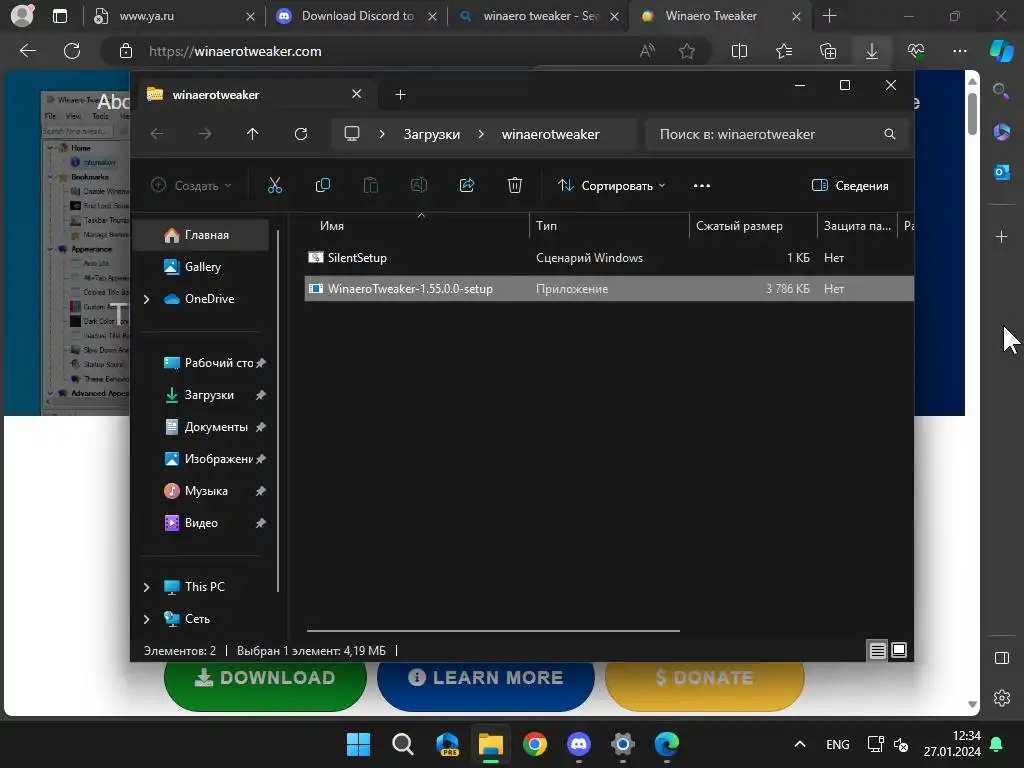Viewport: 1024px width, 768px height.
Task: Click the Share icon in Explorer toolbar
Action: 467,185
